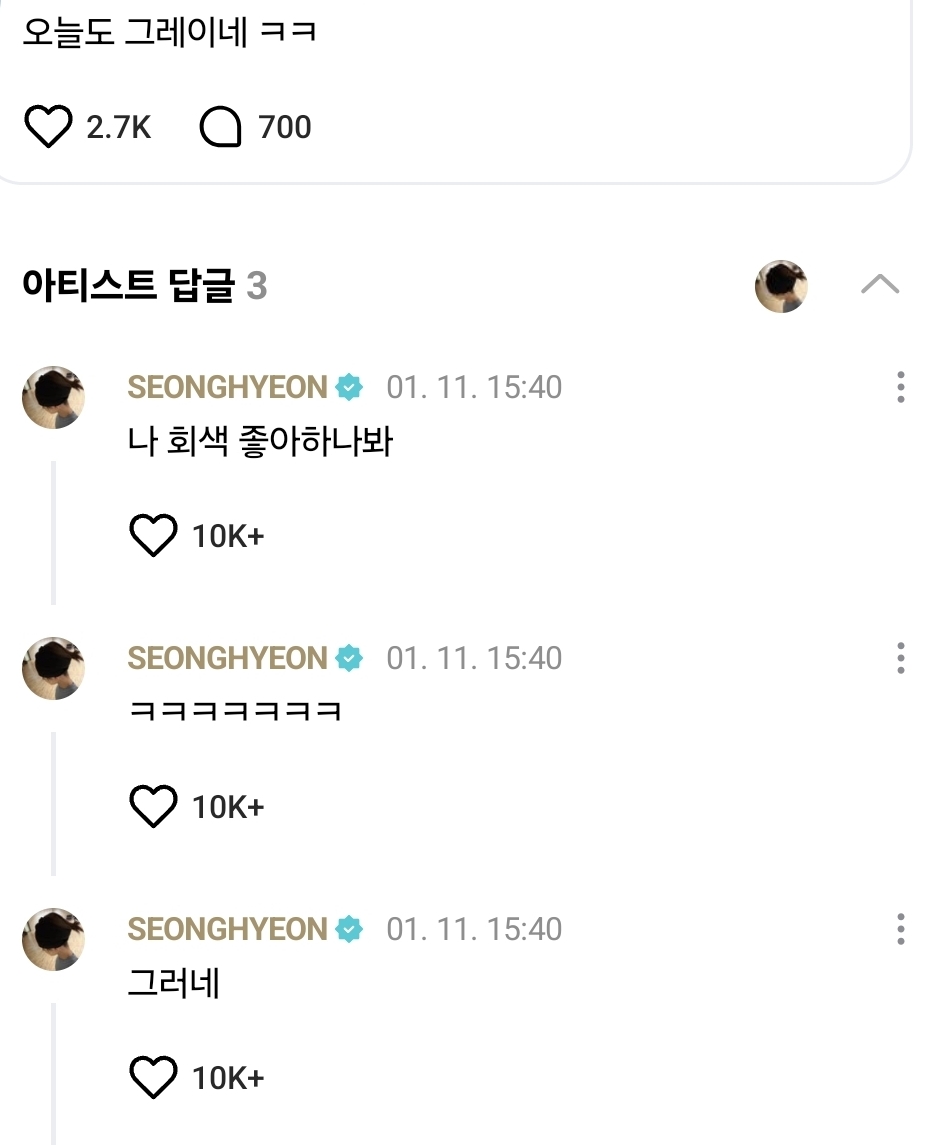Screen dimensions: 926x1145
Task: Open SEONGHYEON's profile from the first reply name
Action: (228, 387)
